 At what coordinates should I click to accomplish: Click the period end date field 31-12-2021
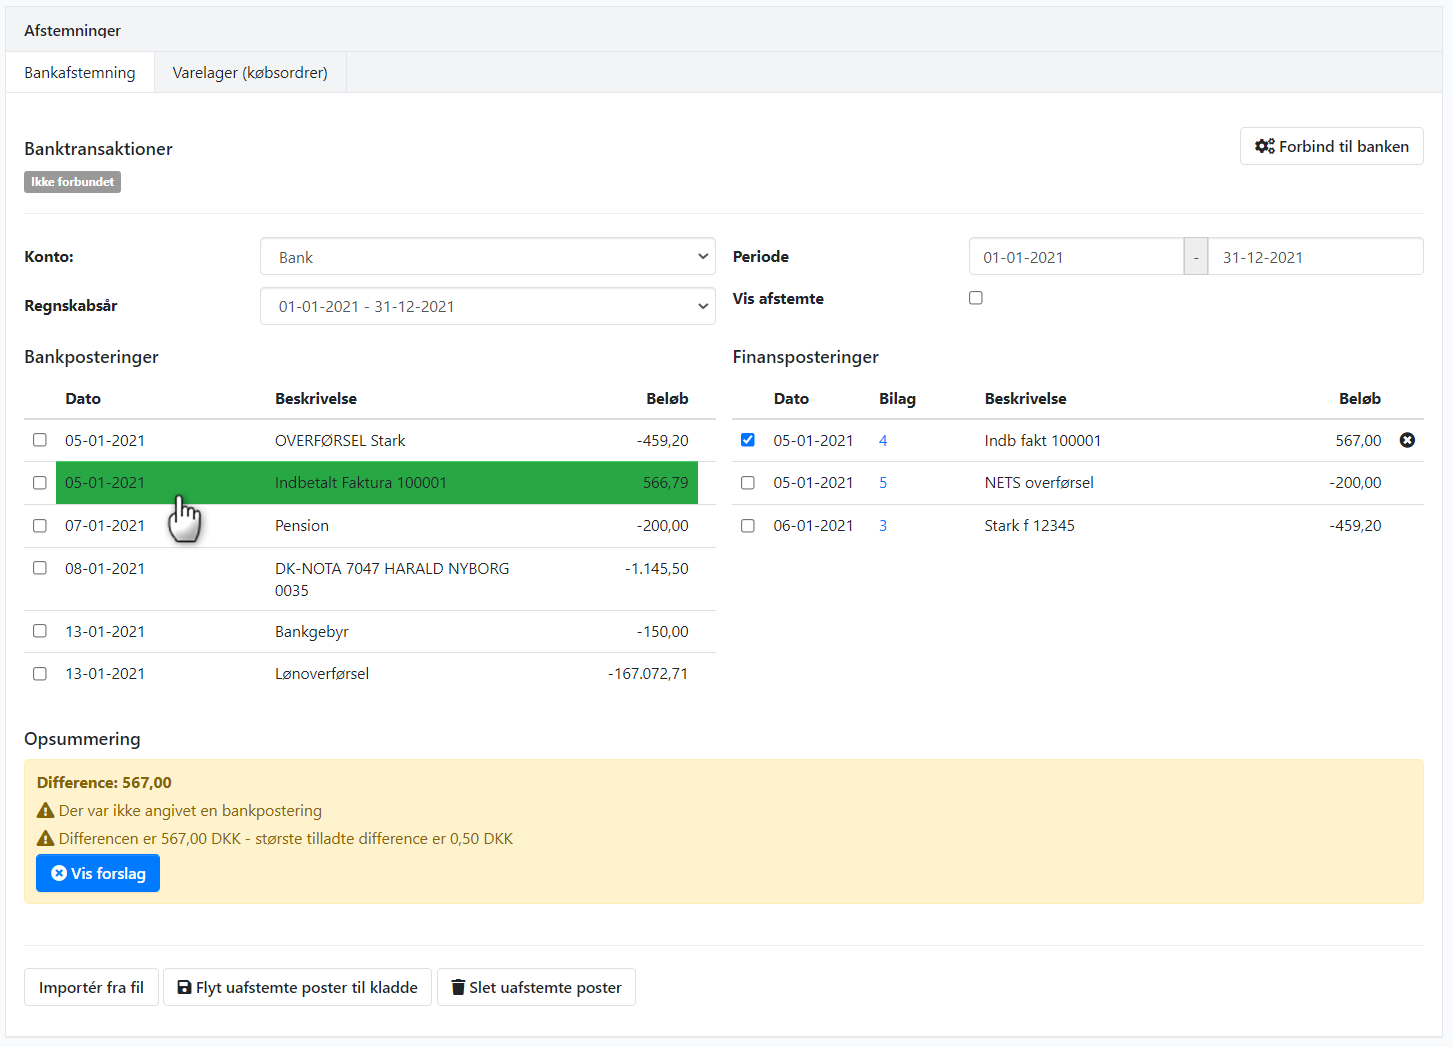[1315, 257]
